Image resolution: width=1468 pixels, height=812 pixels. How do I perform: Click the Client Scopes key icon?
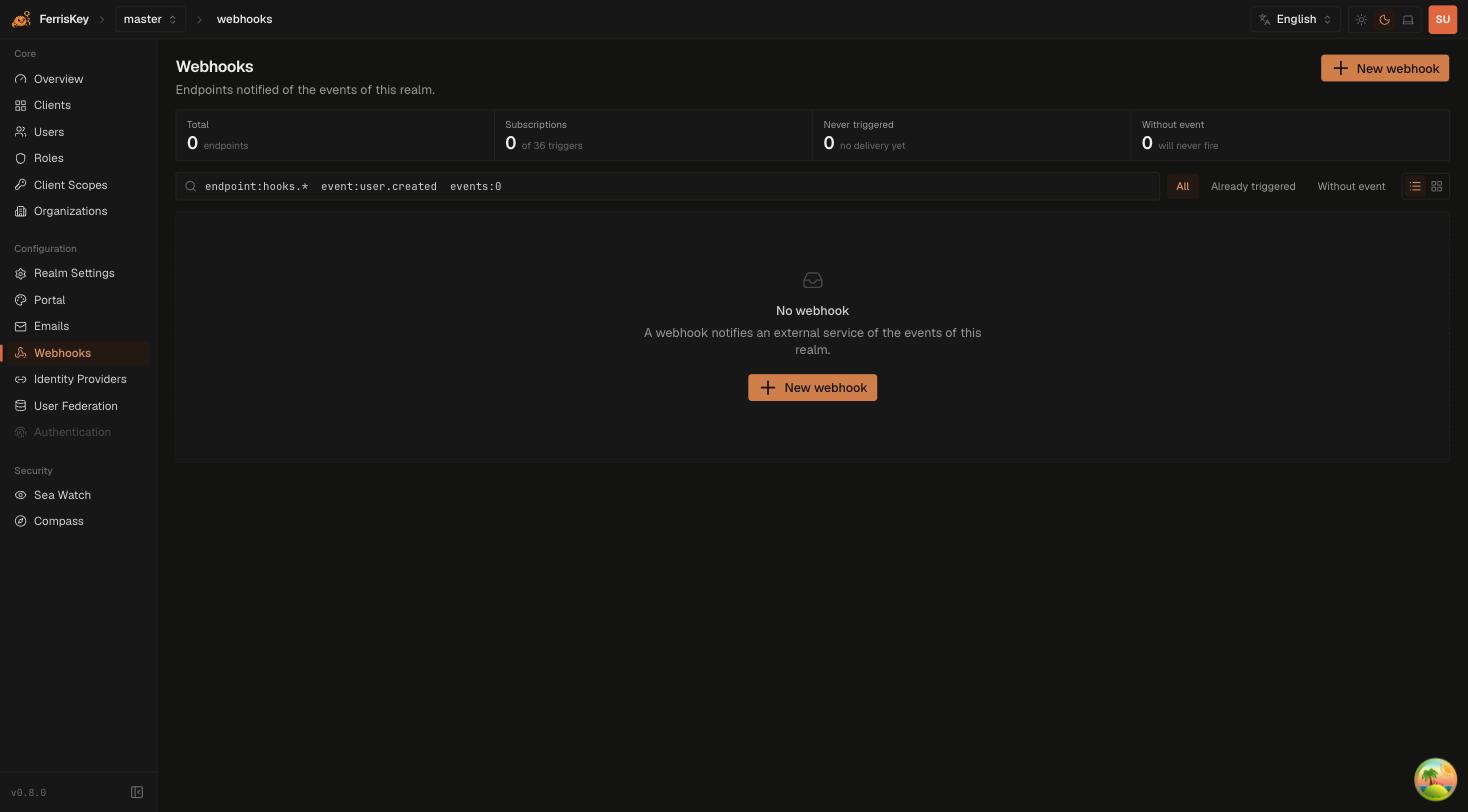point(20,185)
